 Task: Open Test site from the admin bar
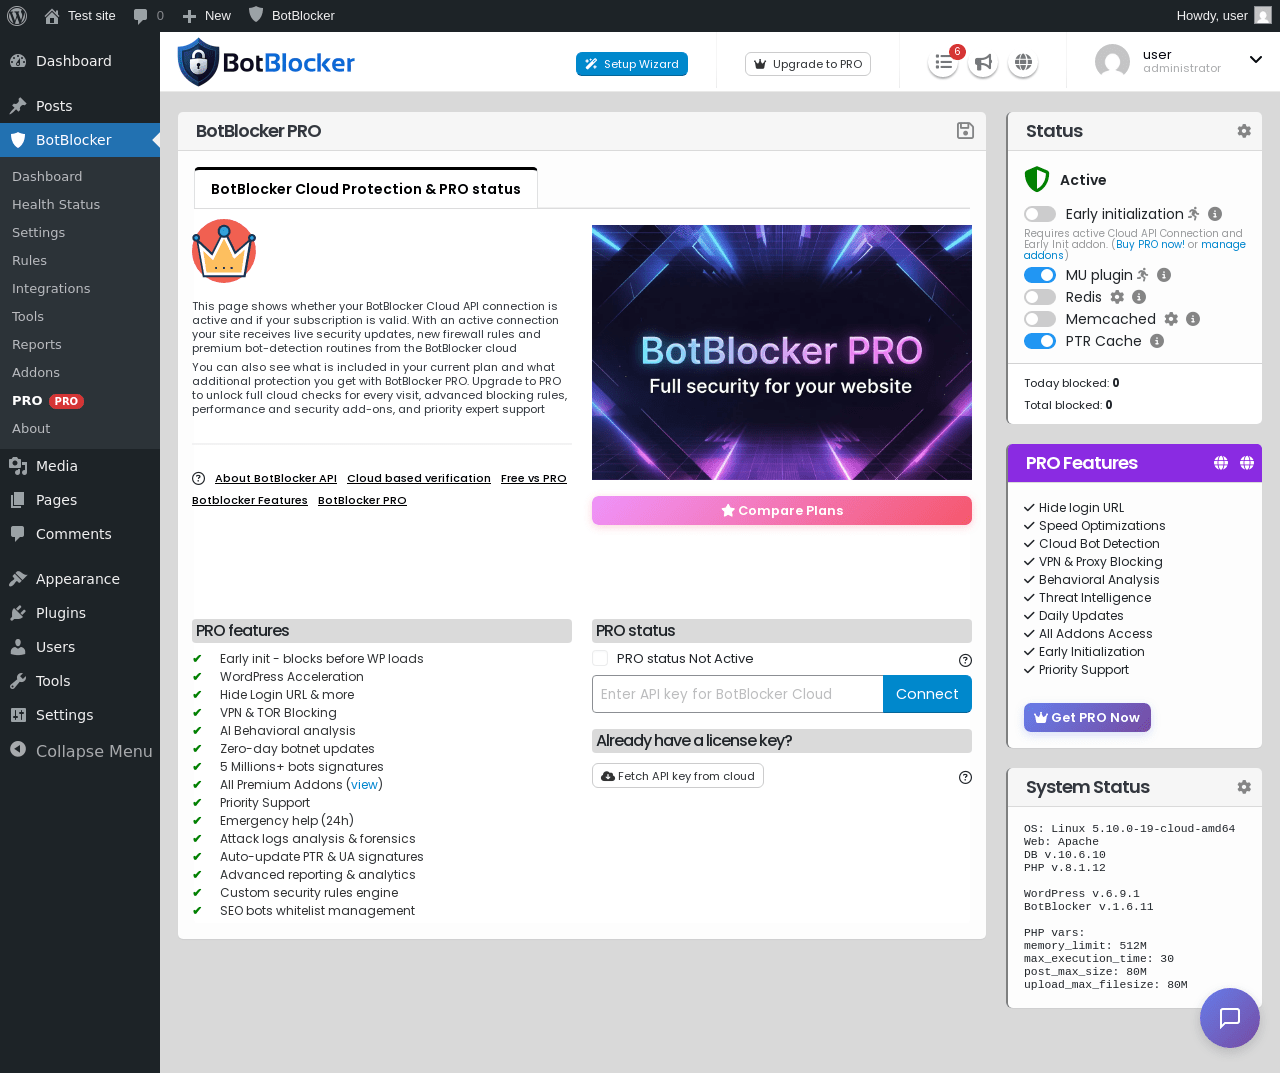(80, 15)
